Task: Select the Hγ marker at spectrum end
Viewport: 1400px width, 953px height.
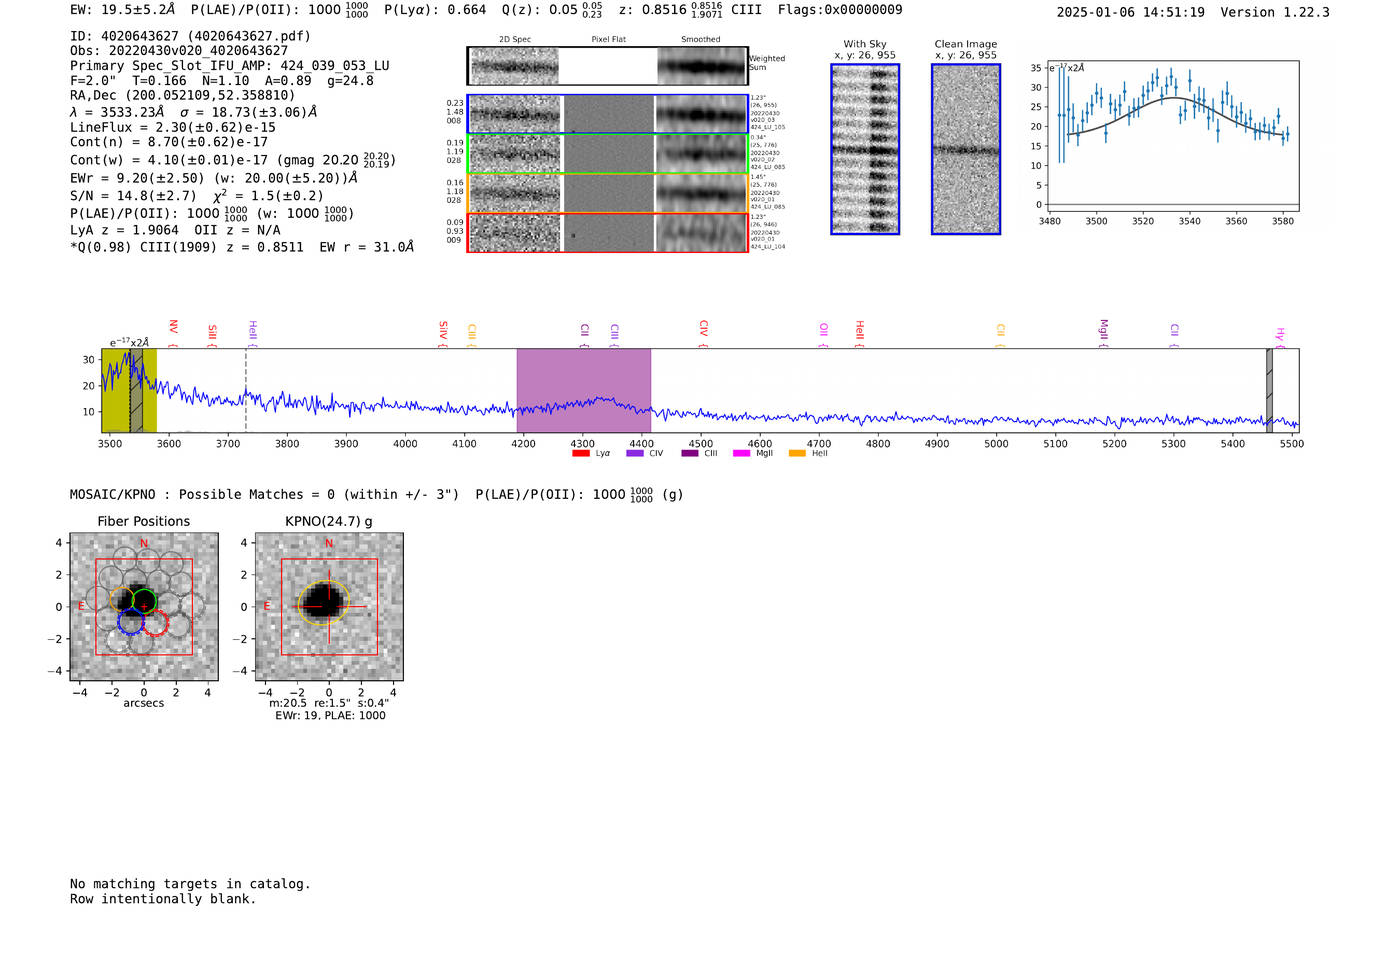Action: (x=1279, y=334)
